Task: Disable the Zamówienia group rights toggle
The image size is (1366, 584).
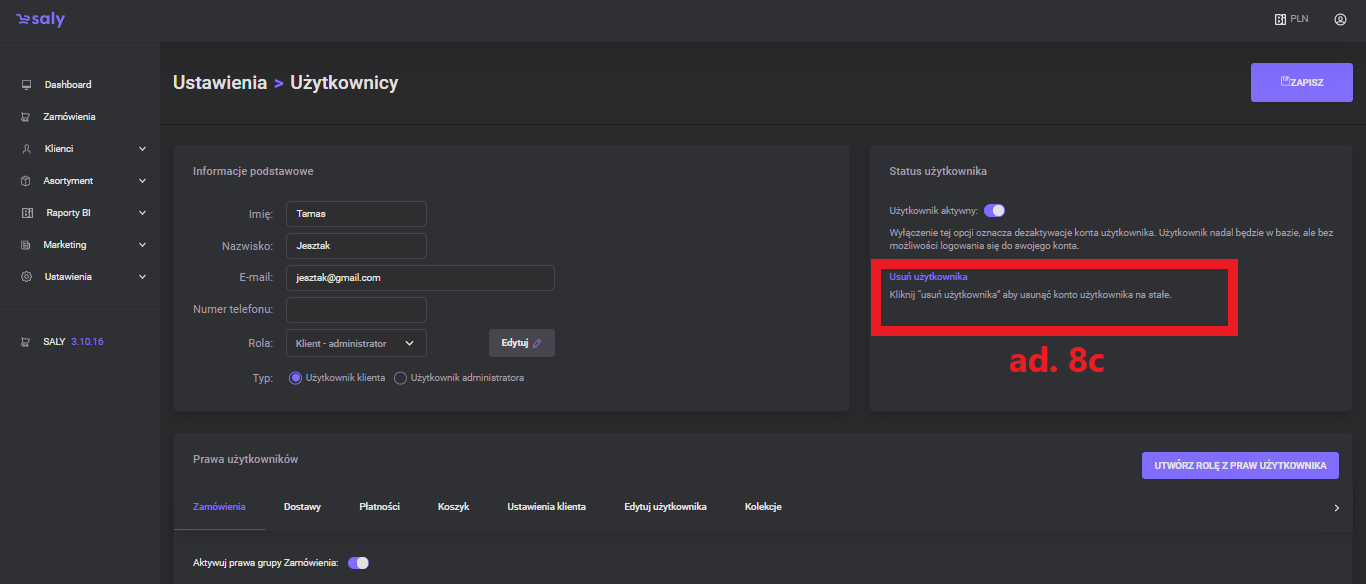Action: tap(358, 563)
